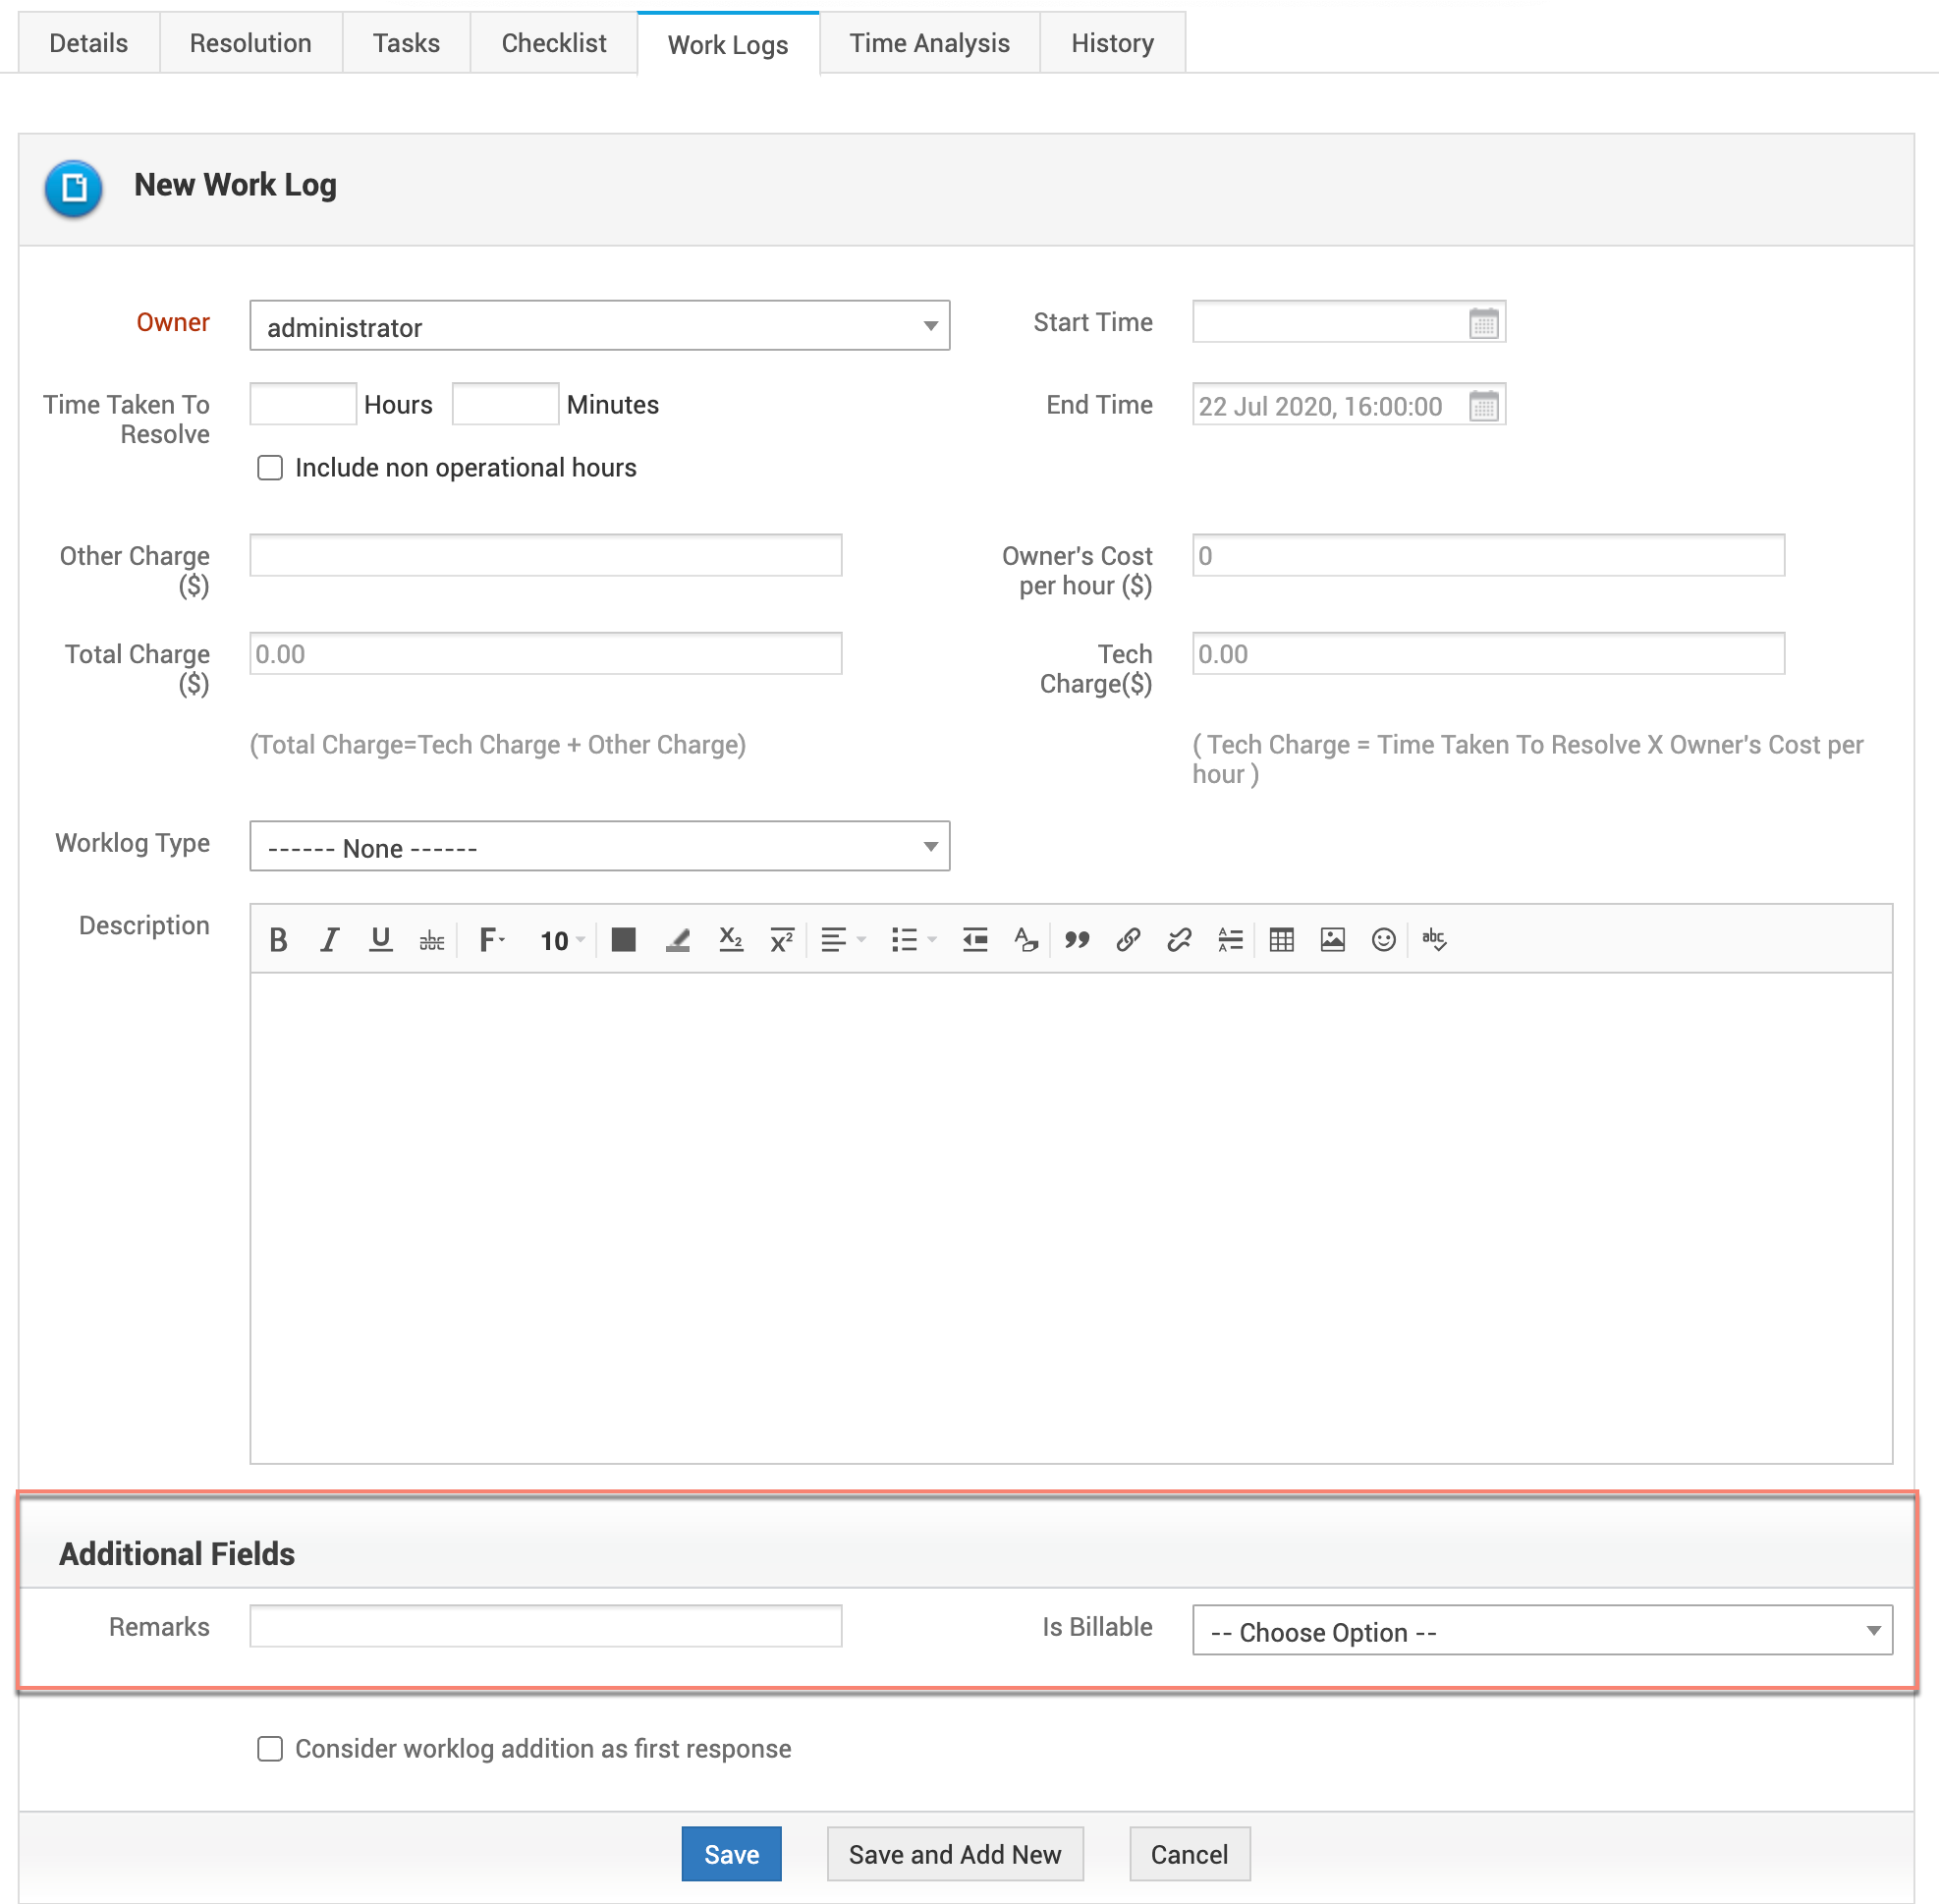Toggle italic text in description editor

(x=329, y=940)
